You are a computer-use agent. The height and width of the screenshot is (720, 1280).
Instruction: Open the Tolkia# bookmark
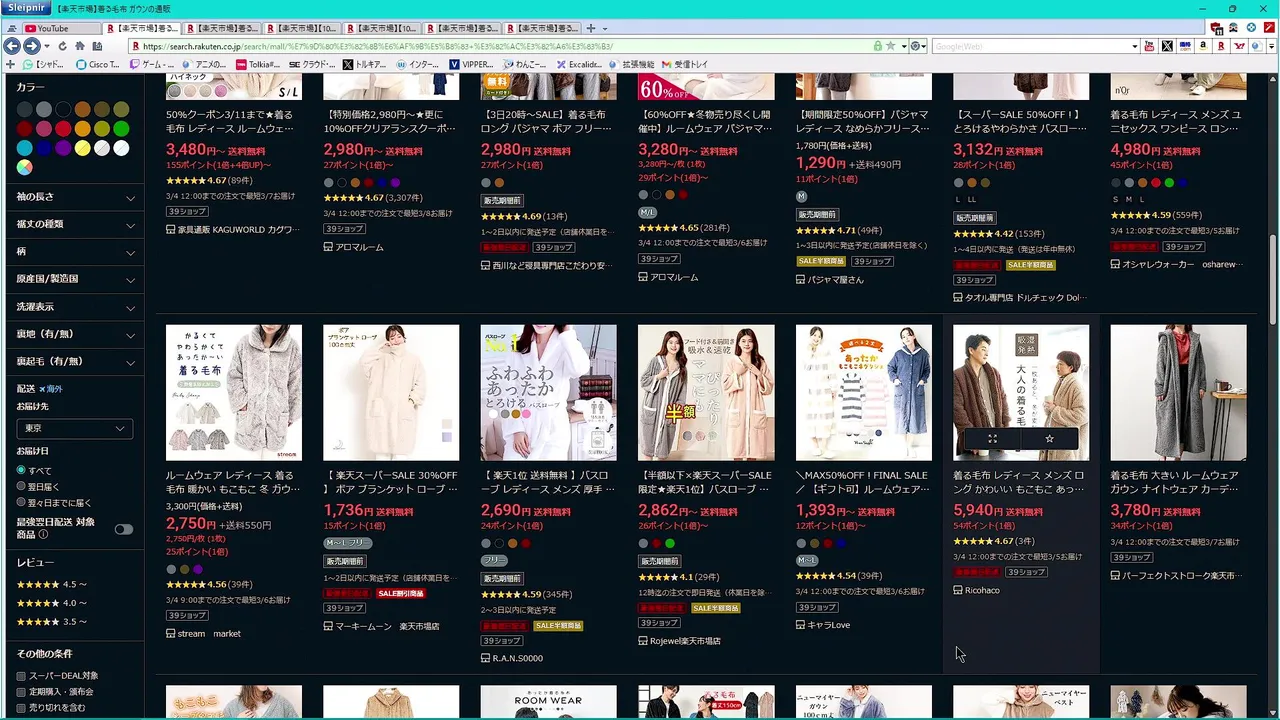click(258, 64)
